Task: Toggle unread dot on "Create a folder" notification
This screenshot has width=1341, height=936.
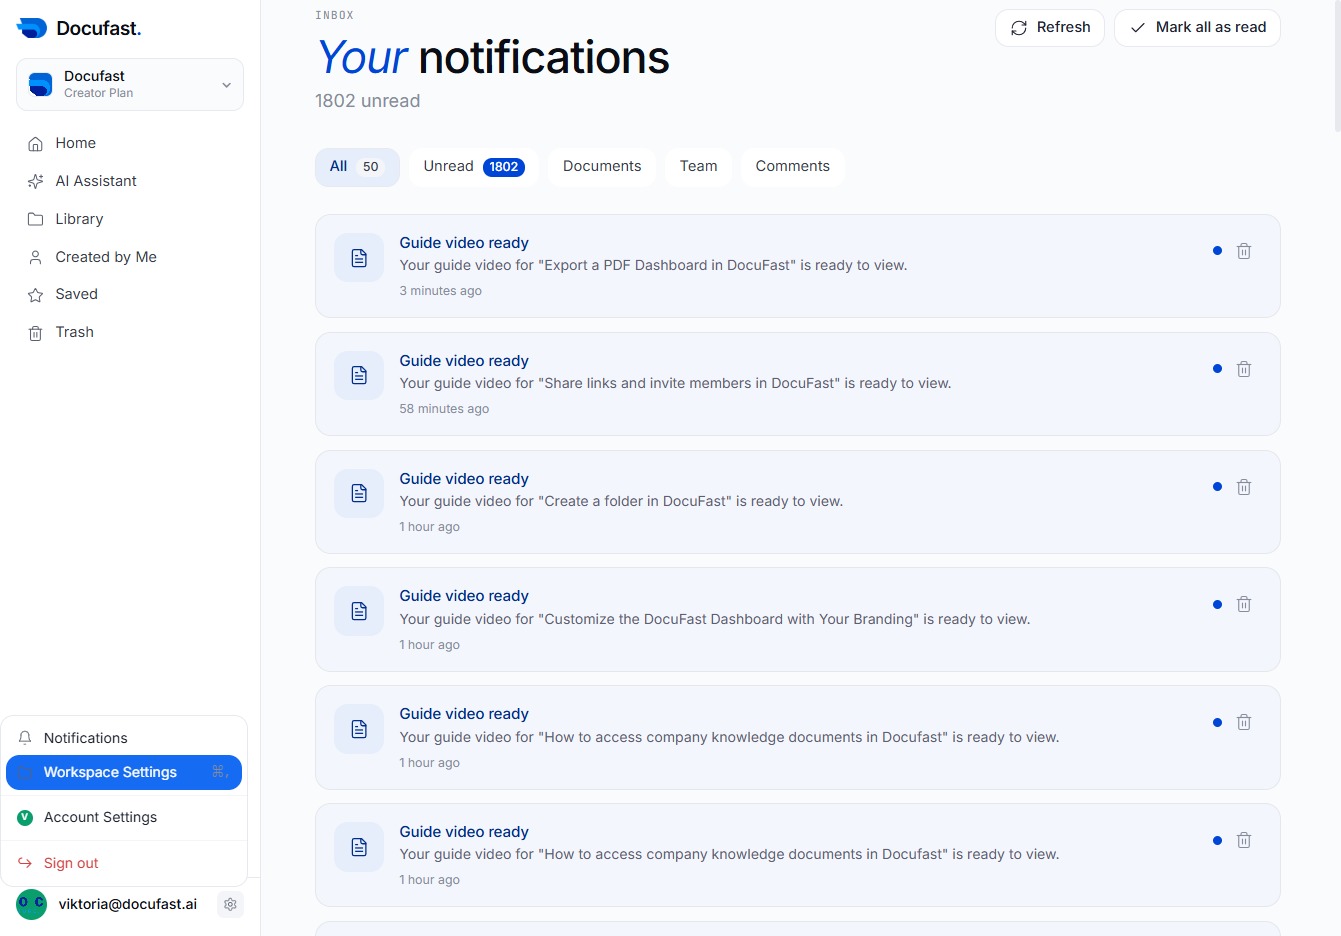Action: click(x=1217, y=487)
